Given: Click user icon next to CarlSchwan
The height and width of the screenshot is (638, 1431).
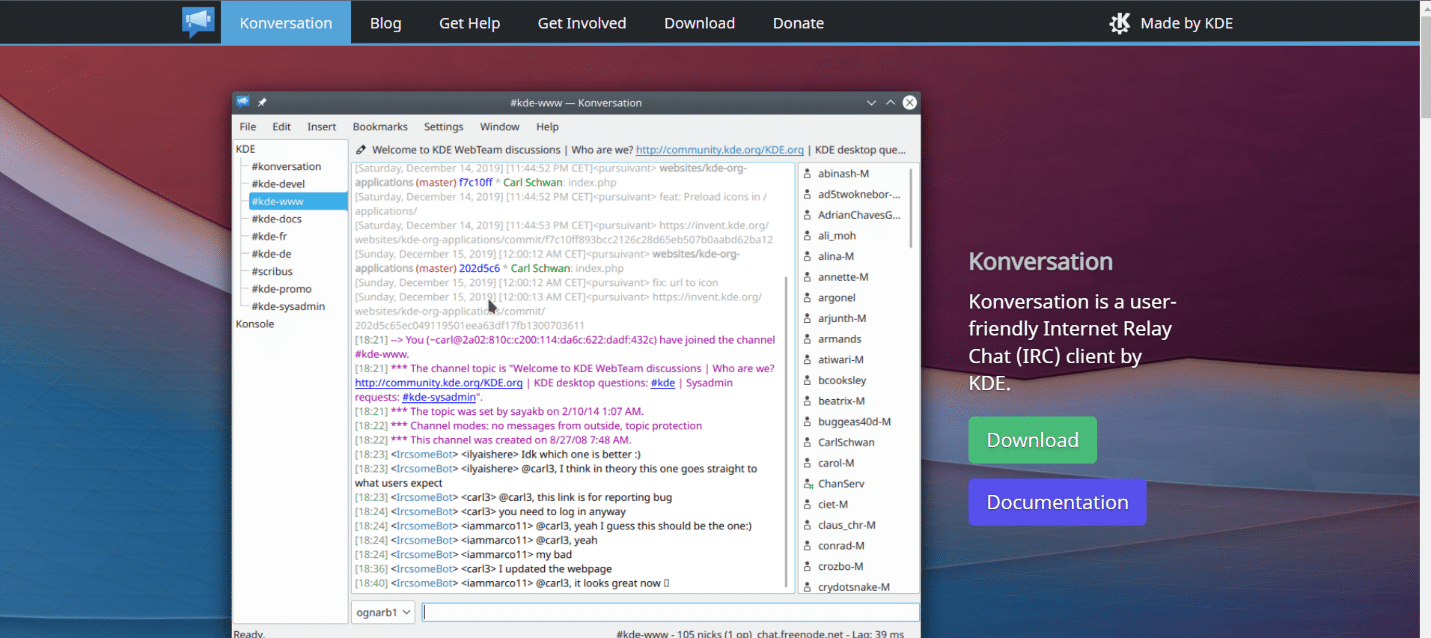Looking at the screenshot, I should coord(807,442).
